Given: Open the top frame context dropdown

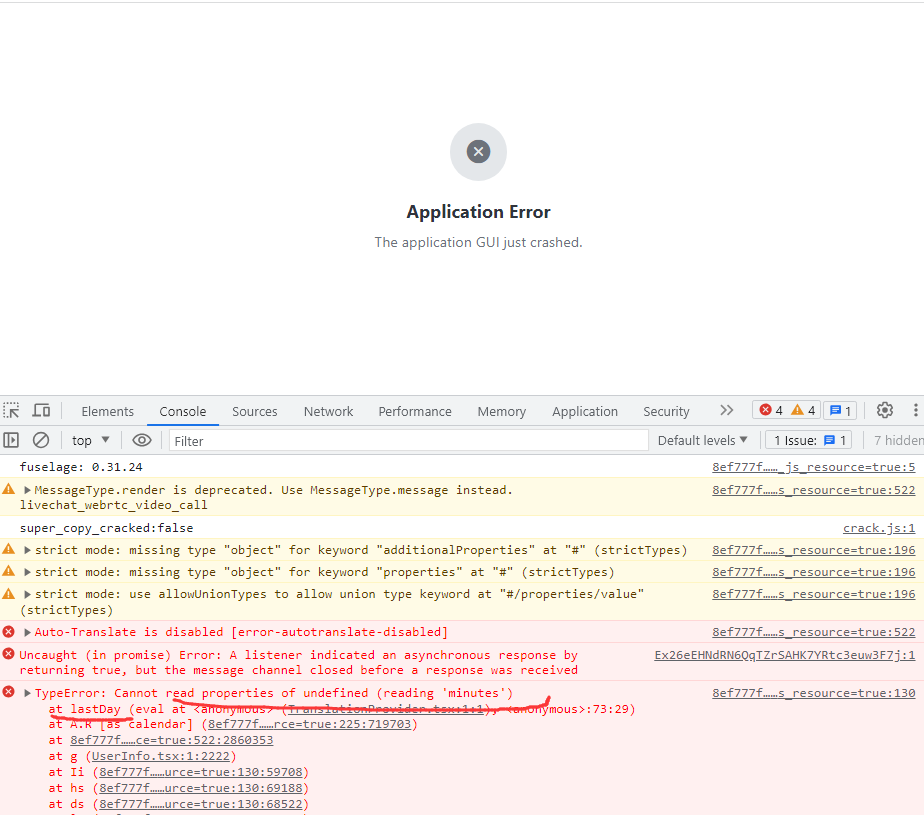Looking at the screenshot, I should (x=89, y=440).
